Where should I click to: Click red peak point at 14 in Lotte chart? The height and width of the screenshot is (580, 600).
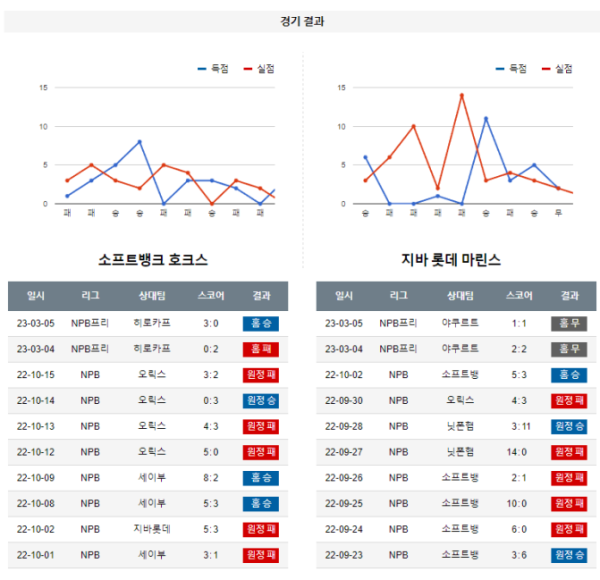462,95
